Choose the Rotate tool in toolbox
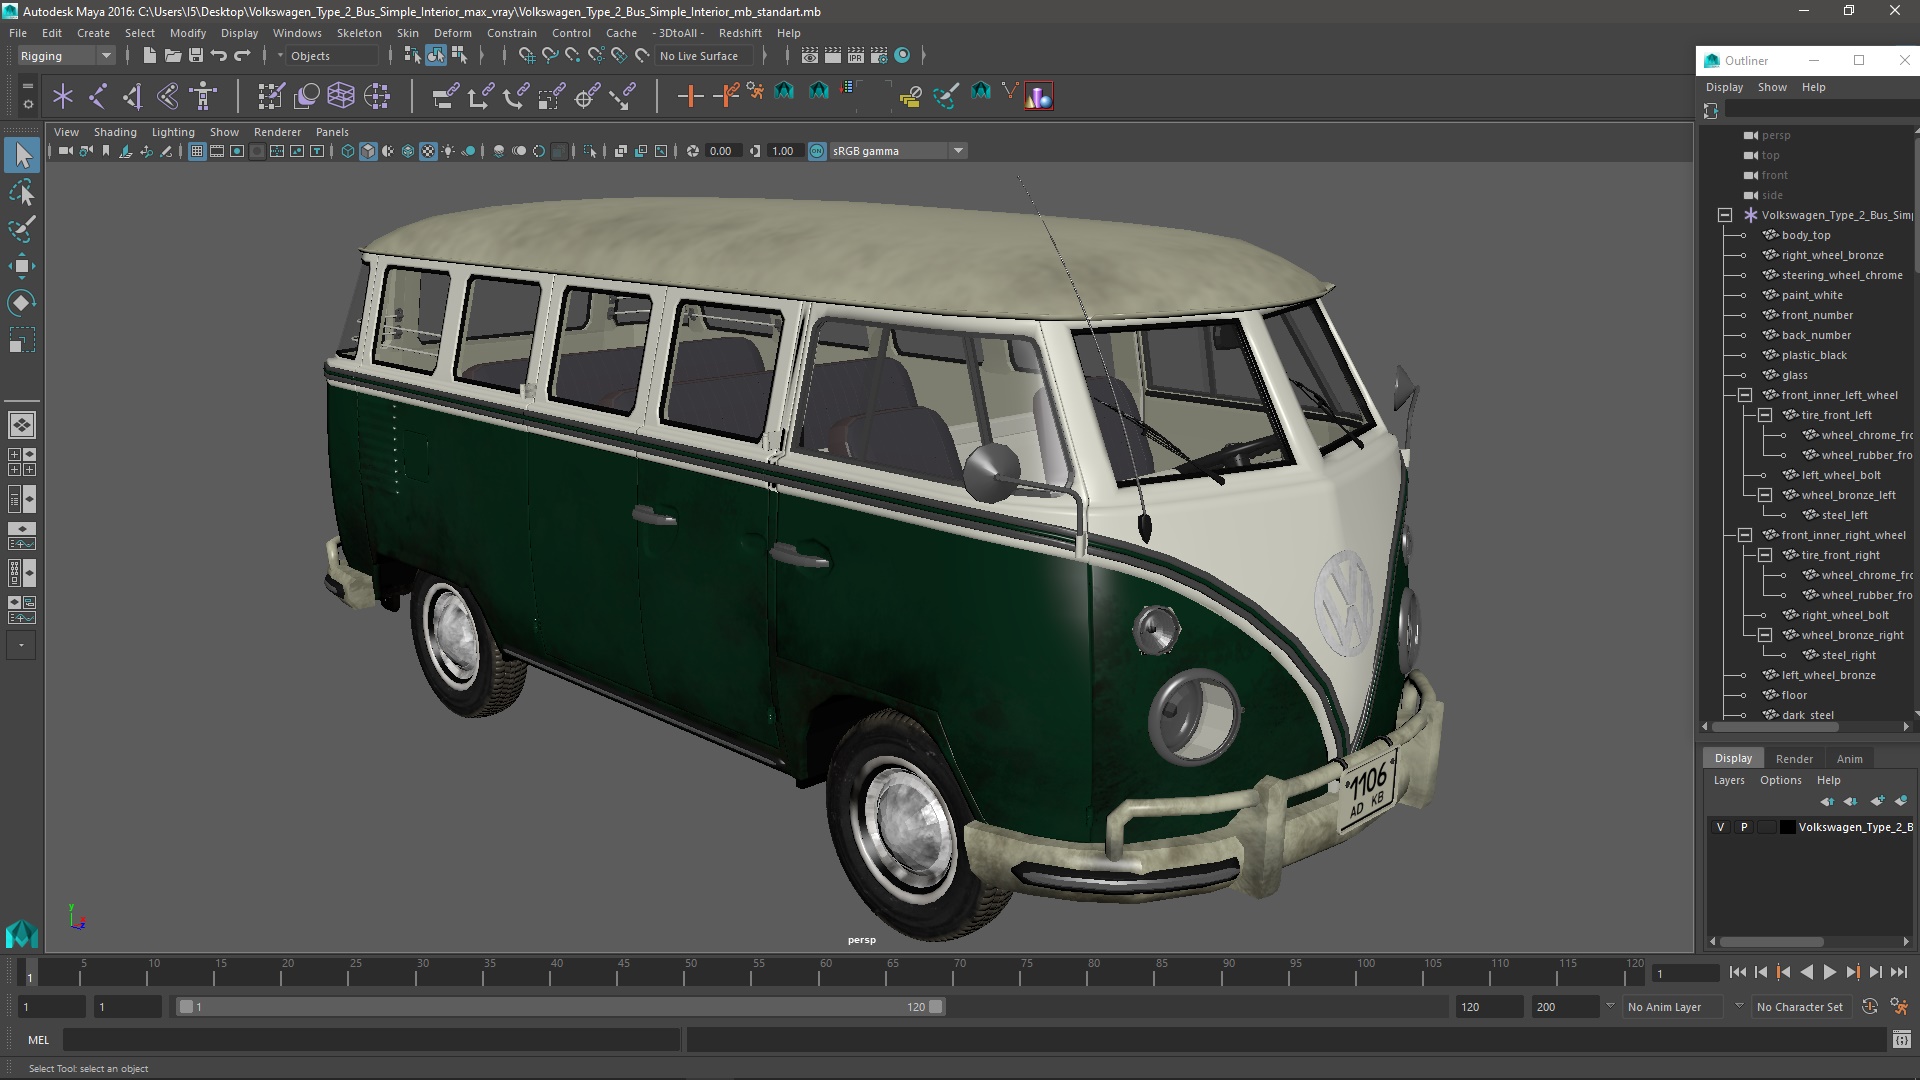This screenshot has height=1080, width=1920. tap(22, 303)
